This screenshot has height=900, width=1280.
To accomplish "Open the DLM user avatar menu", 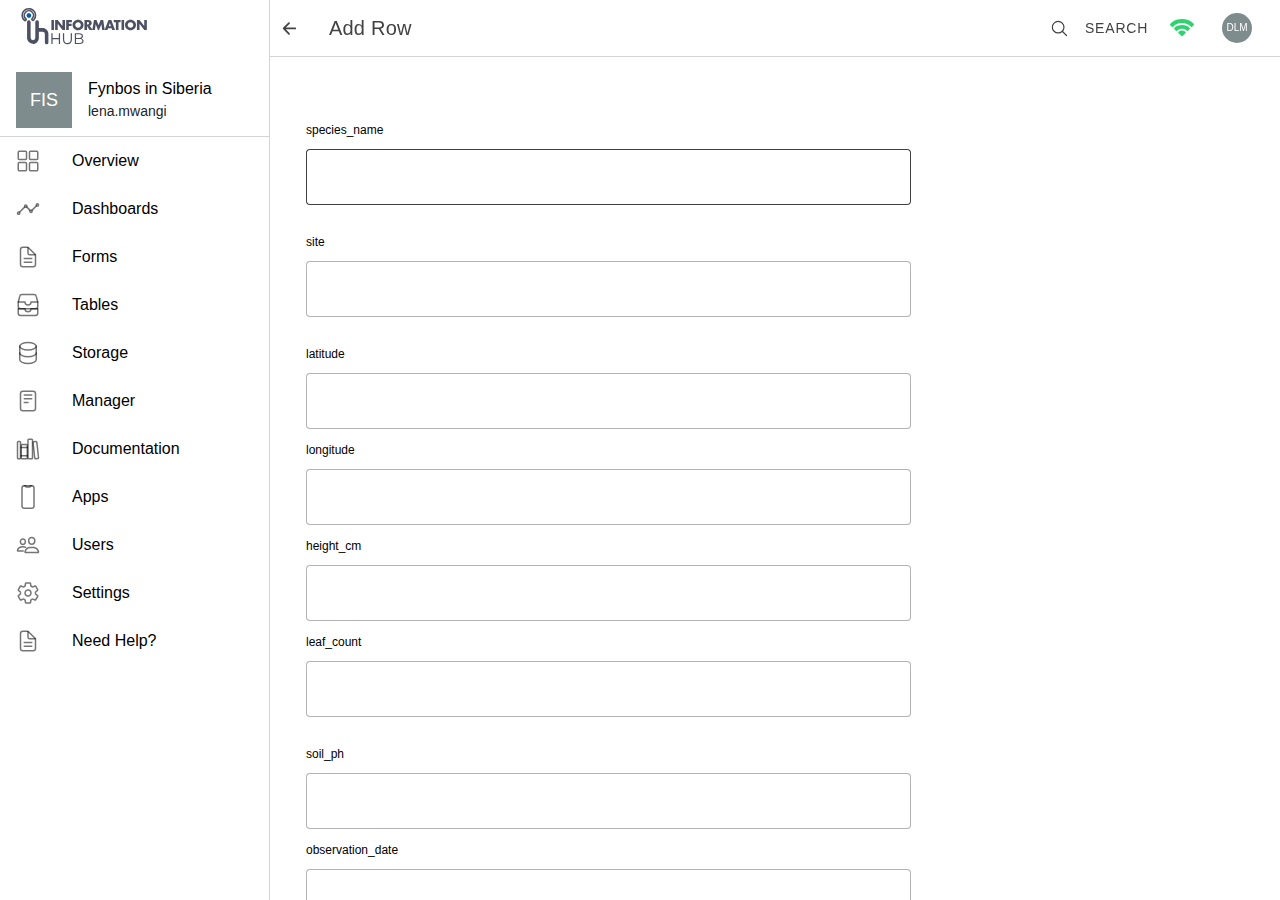I will click(1237, 28).
